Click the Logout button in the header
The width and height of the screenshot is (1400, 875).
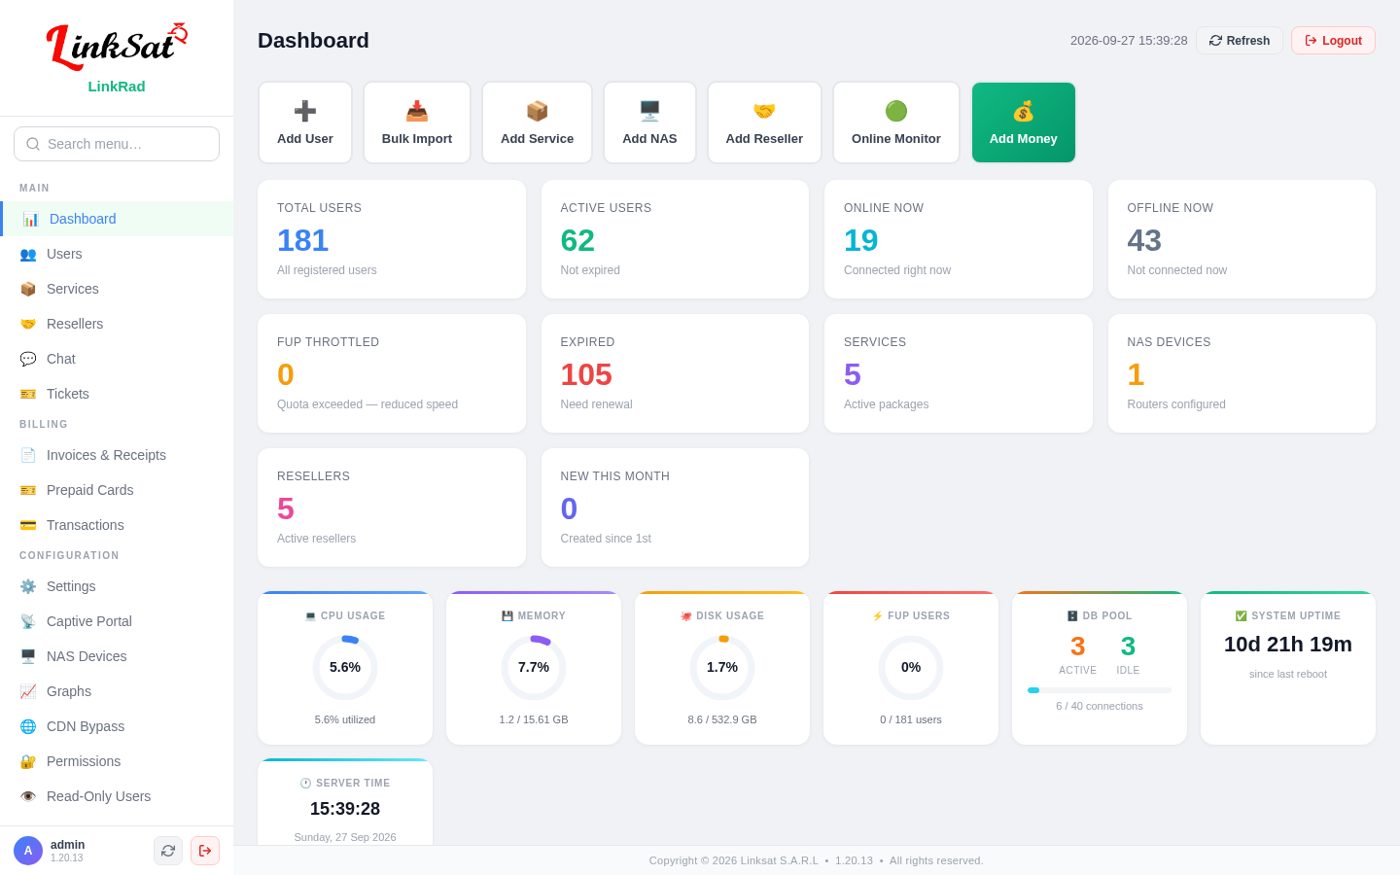(x=1333, y=41)
